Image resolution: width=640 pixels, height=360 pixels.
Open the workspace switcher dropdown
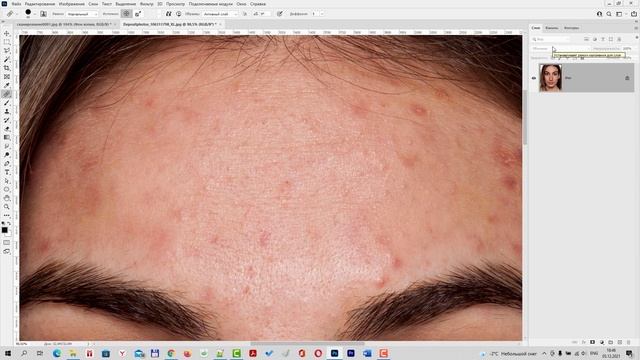(621, 14)
